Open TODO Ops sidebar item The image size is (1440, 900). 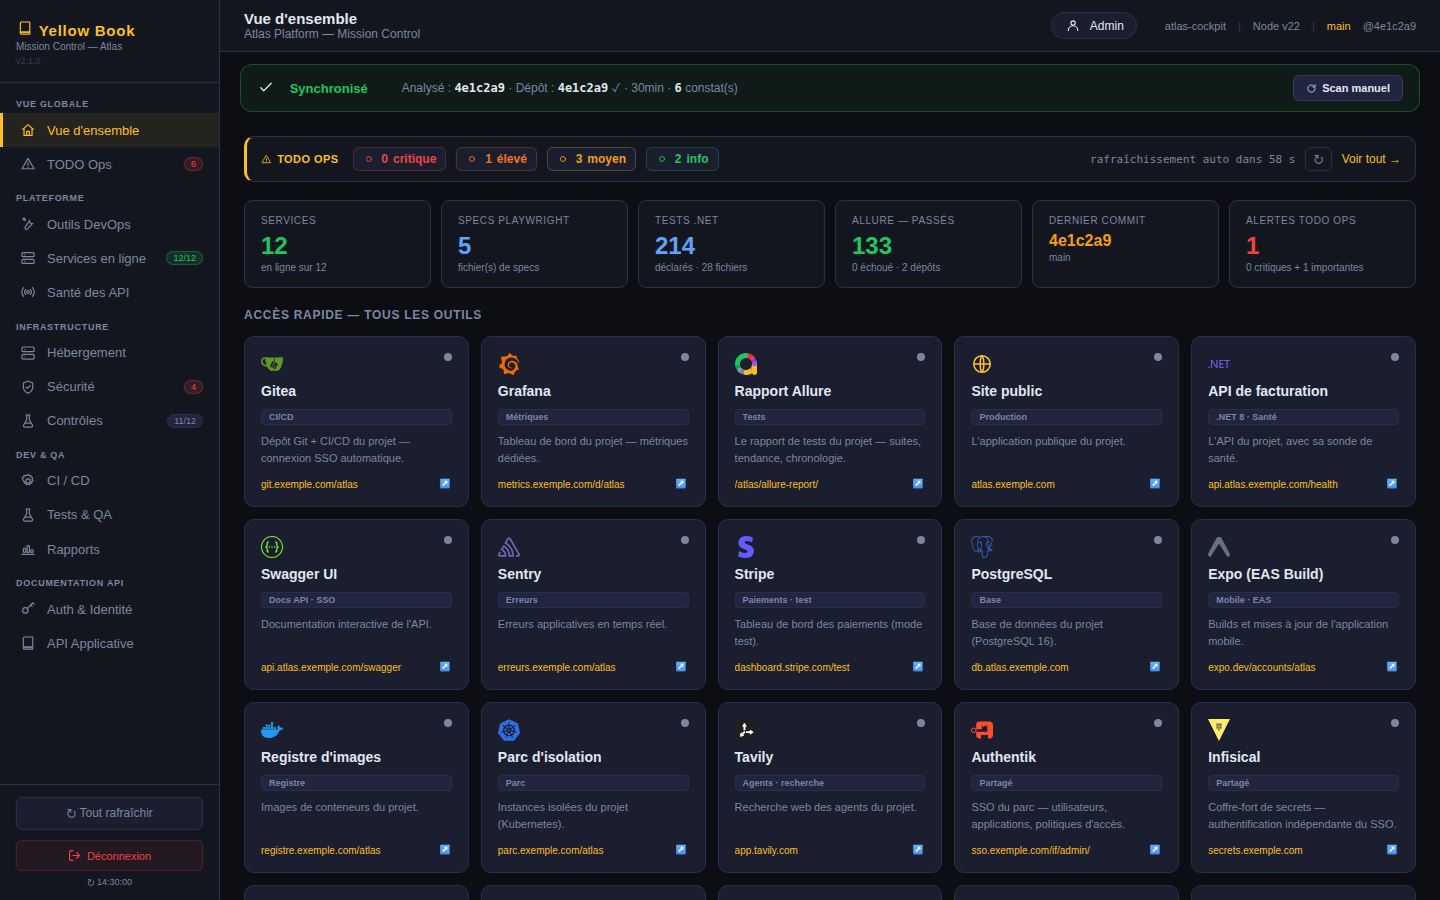coord(110,164)
